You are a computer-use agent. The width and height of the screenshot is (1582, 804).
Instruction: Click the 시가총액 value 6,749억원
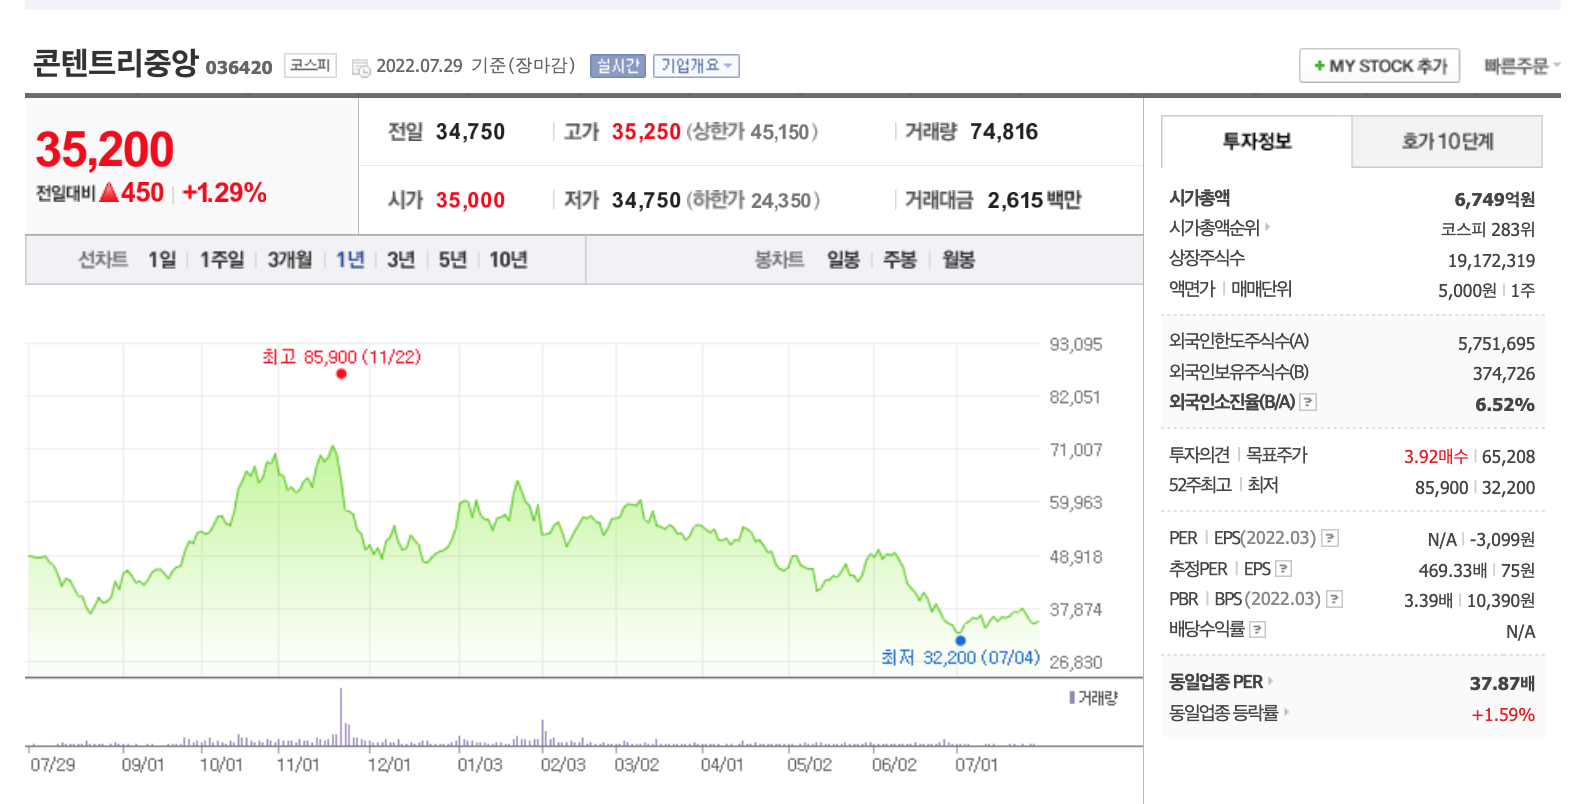pos(1494,200)
